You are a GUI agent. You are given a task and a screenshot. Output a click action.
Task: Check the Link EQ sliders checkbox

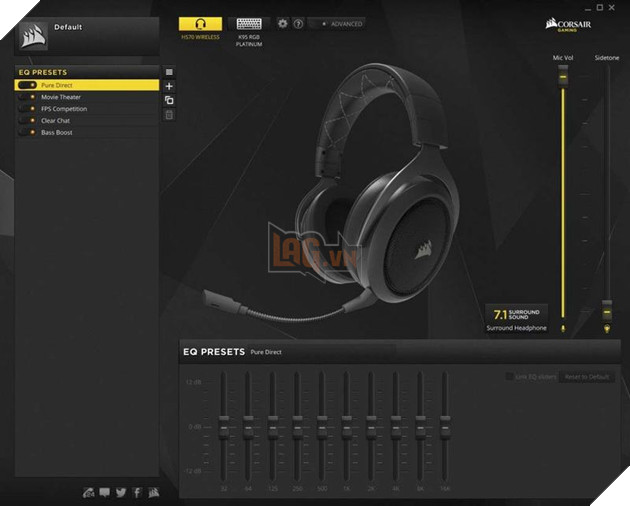[x=509, y=377]
